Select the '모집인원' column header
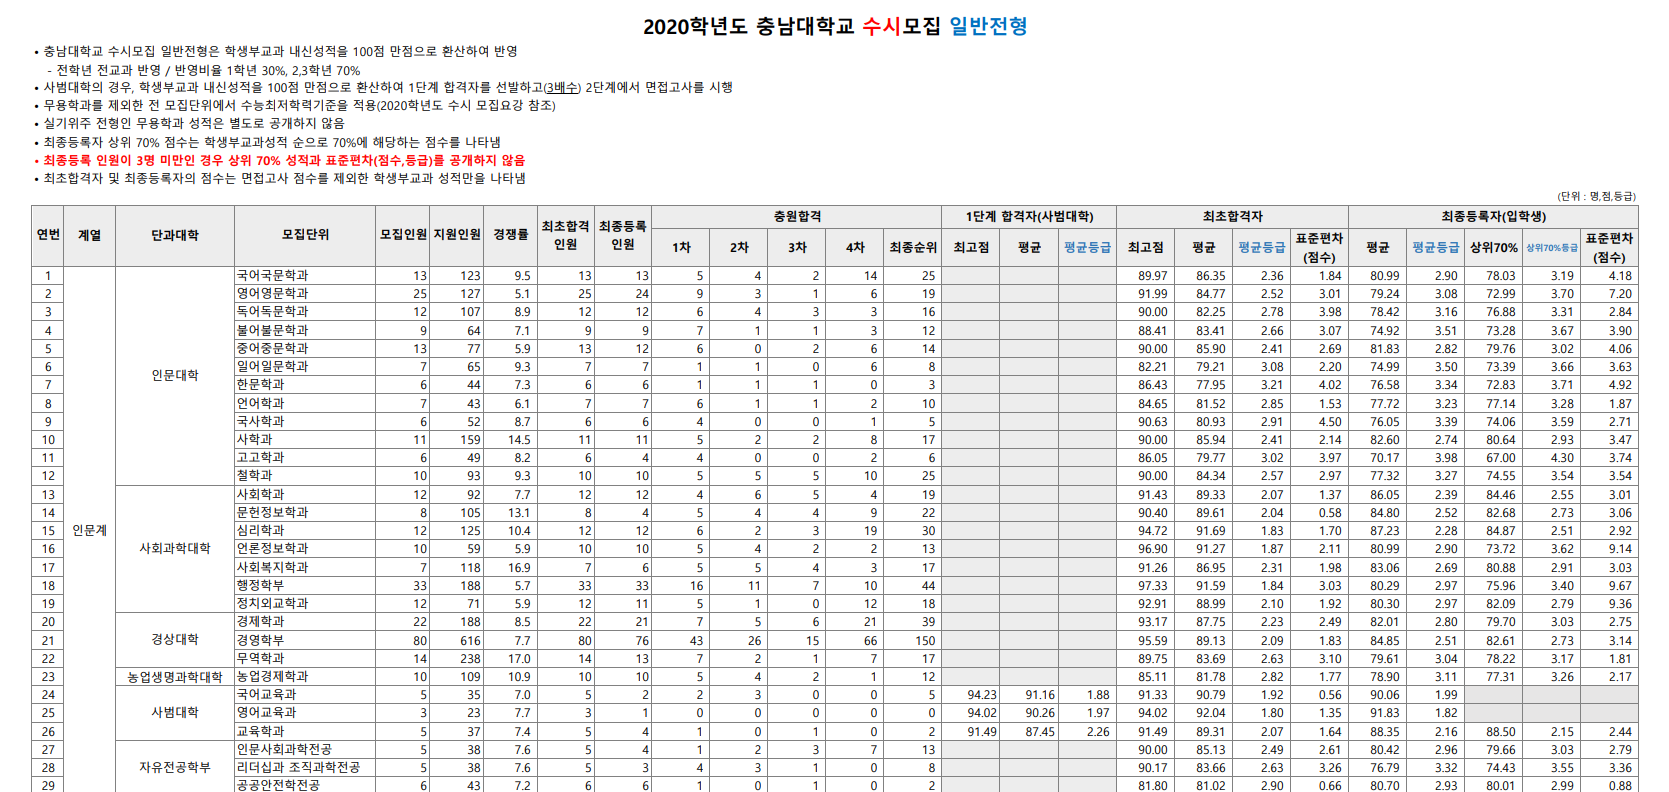The image size is (1669, 792). pyautogui.click(x=403, y=235)
